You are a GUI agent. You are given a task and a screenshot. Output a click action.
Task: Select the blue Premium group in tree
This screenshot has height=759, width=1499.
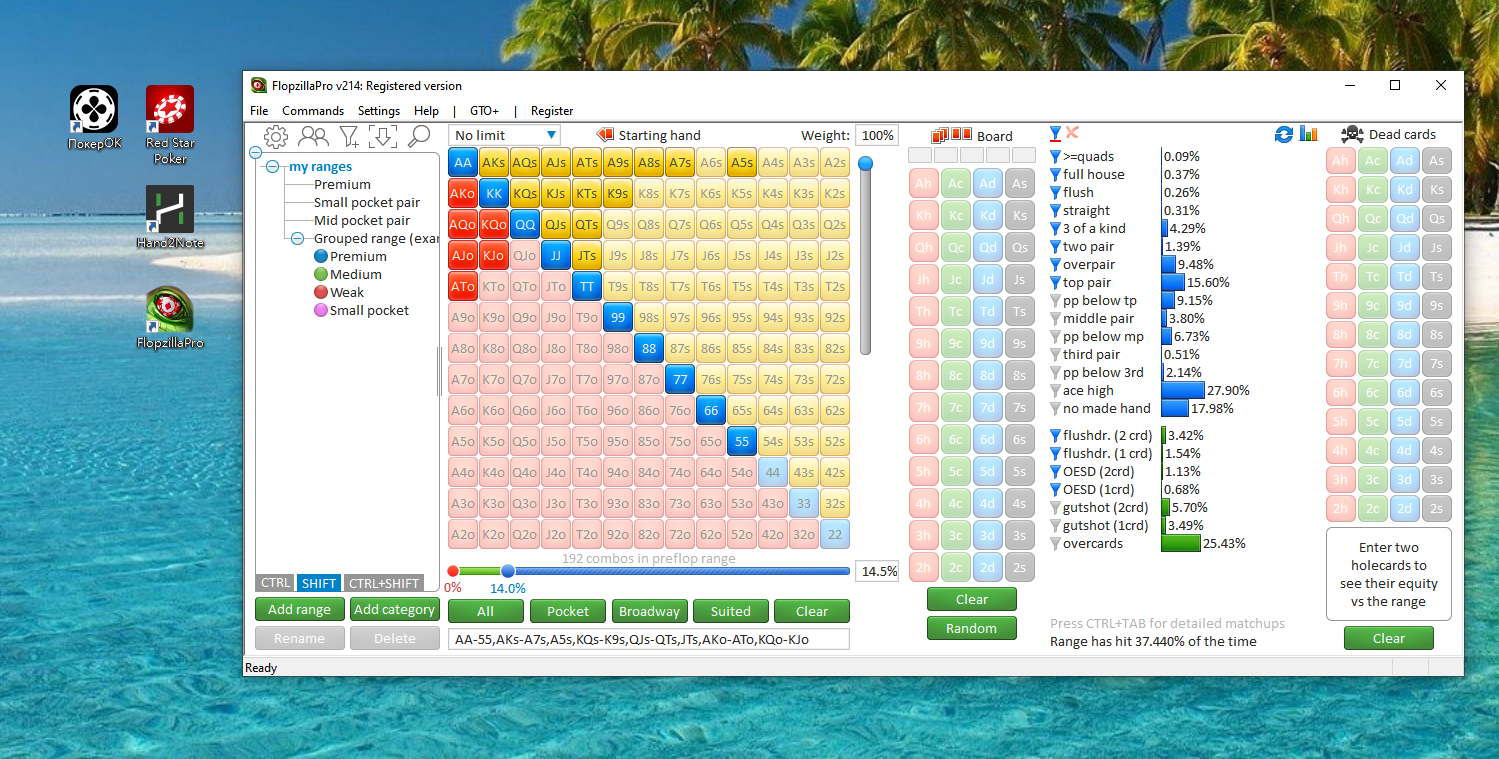click(350, 257)
